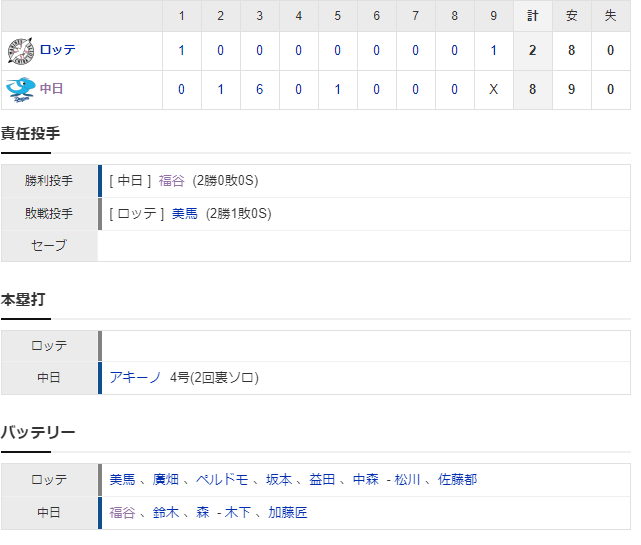The image size is (641, 545).
Task: Open losing pitcher 美馬 profile link
Action: coord(185,214)
